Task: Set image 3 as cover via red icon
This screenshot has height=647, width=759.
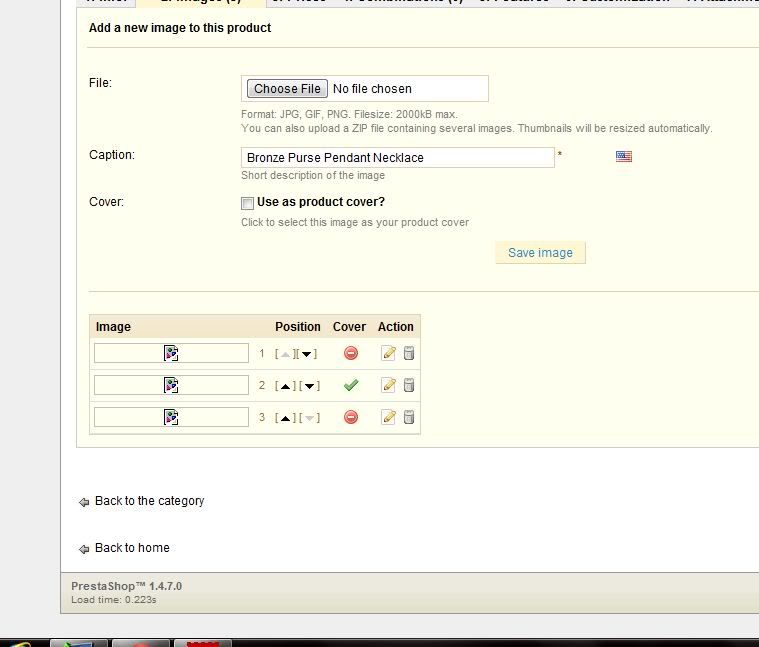Action: [350, 417]
